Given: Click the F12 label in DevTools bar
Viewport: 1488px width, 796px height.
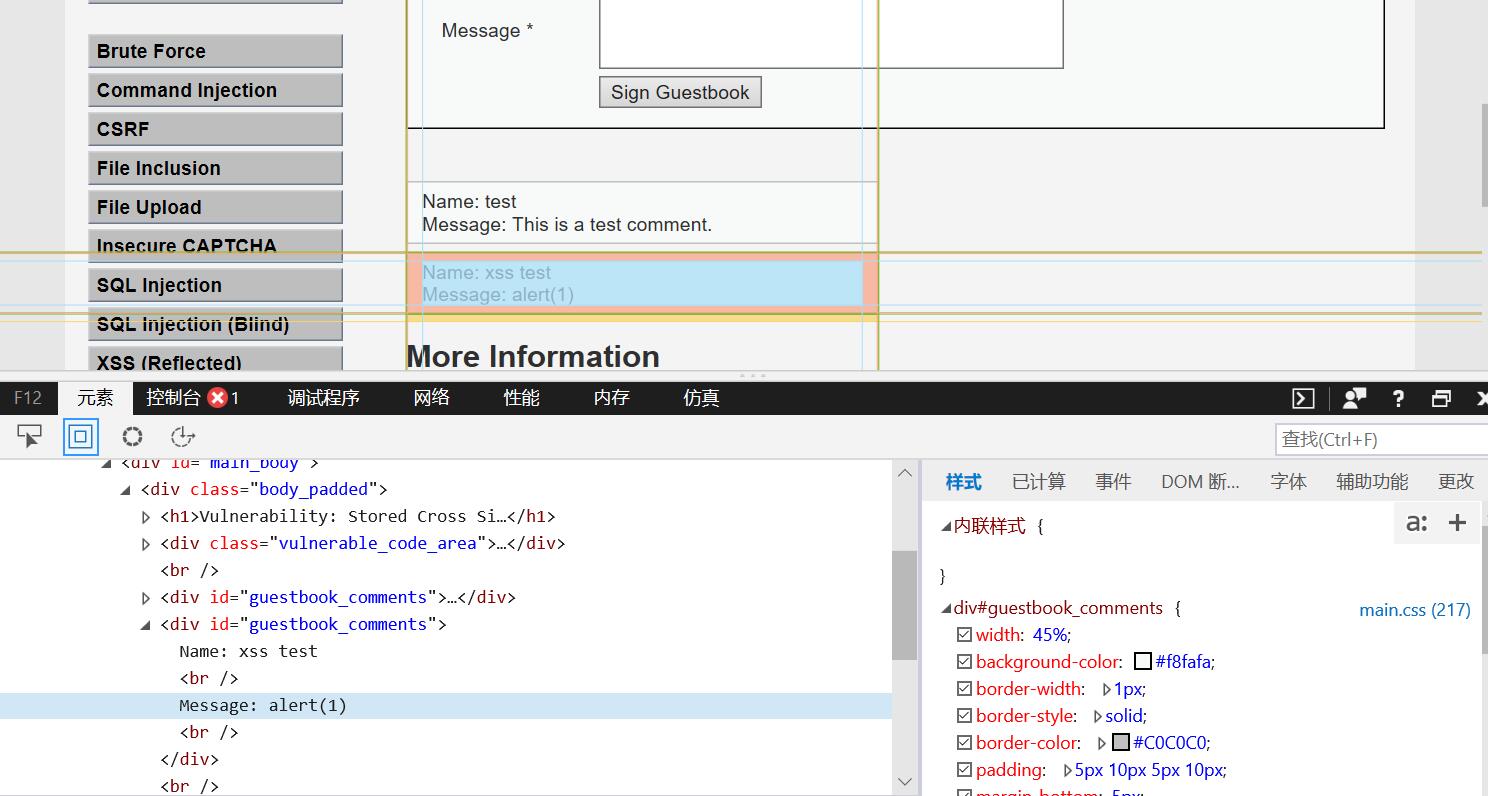Looking at the screenshot, I should point(28,398).
